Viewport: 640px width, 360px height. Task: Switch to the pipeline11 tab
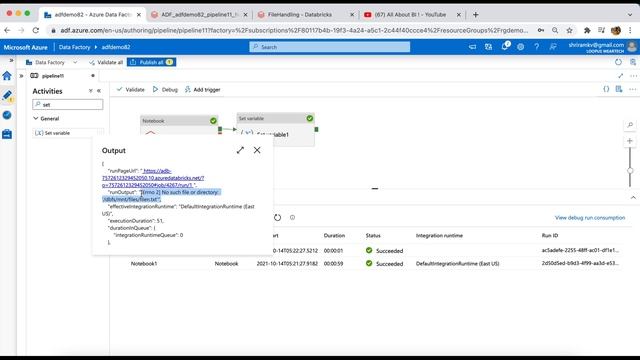53,76
